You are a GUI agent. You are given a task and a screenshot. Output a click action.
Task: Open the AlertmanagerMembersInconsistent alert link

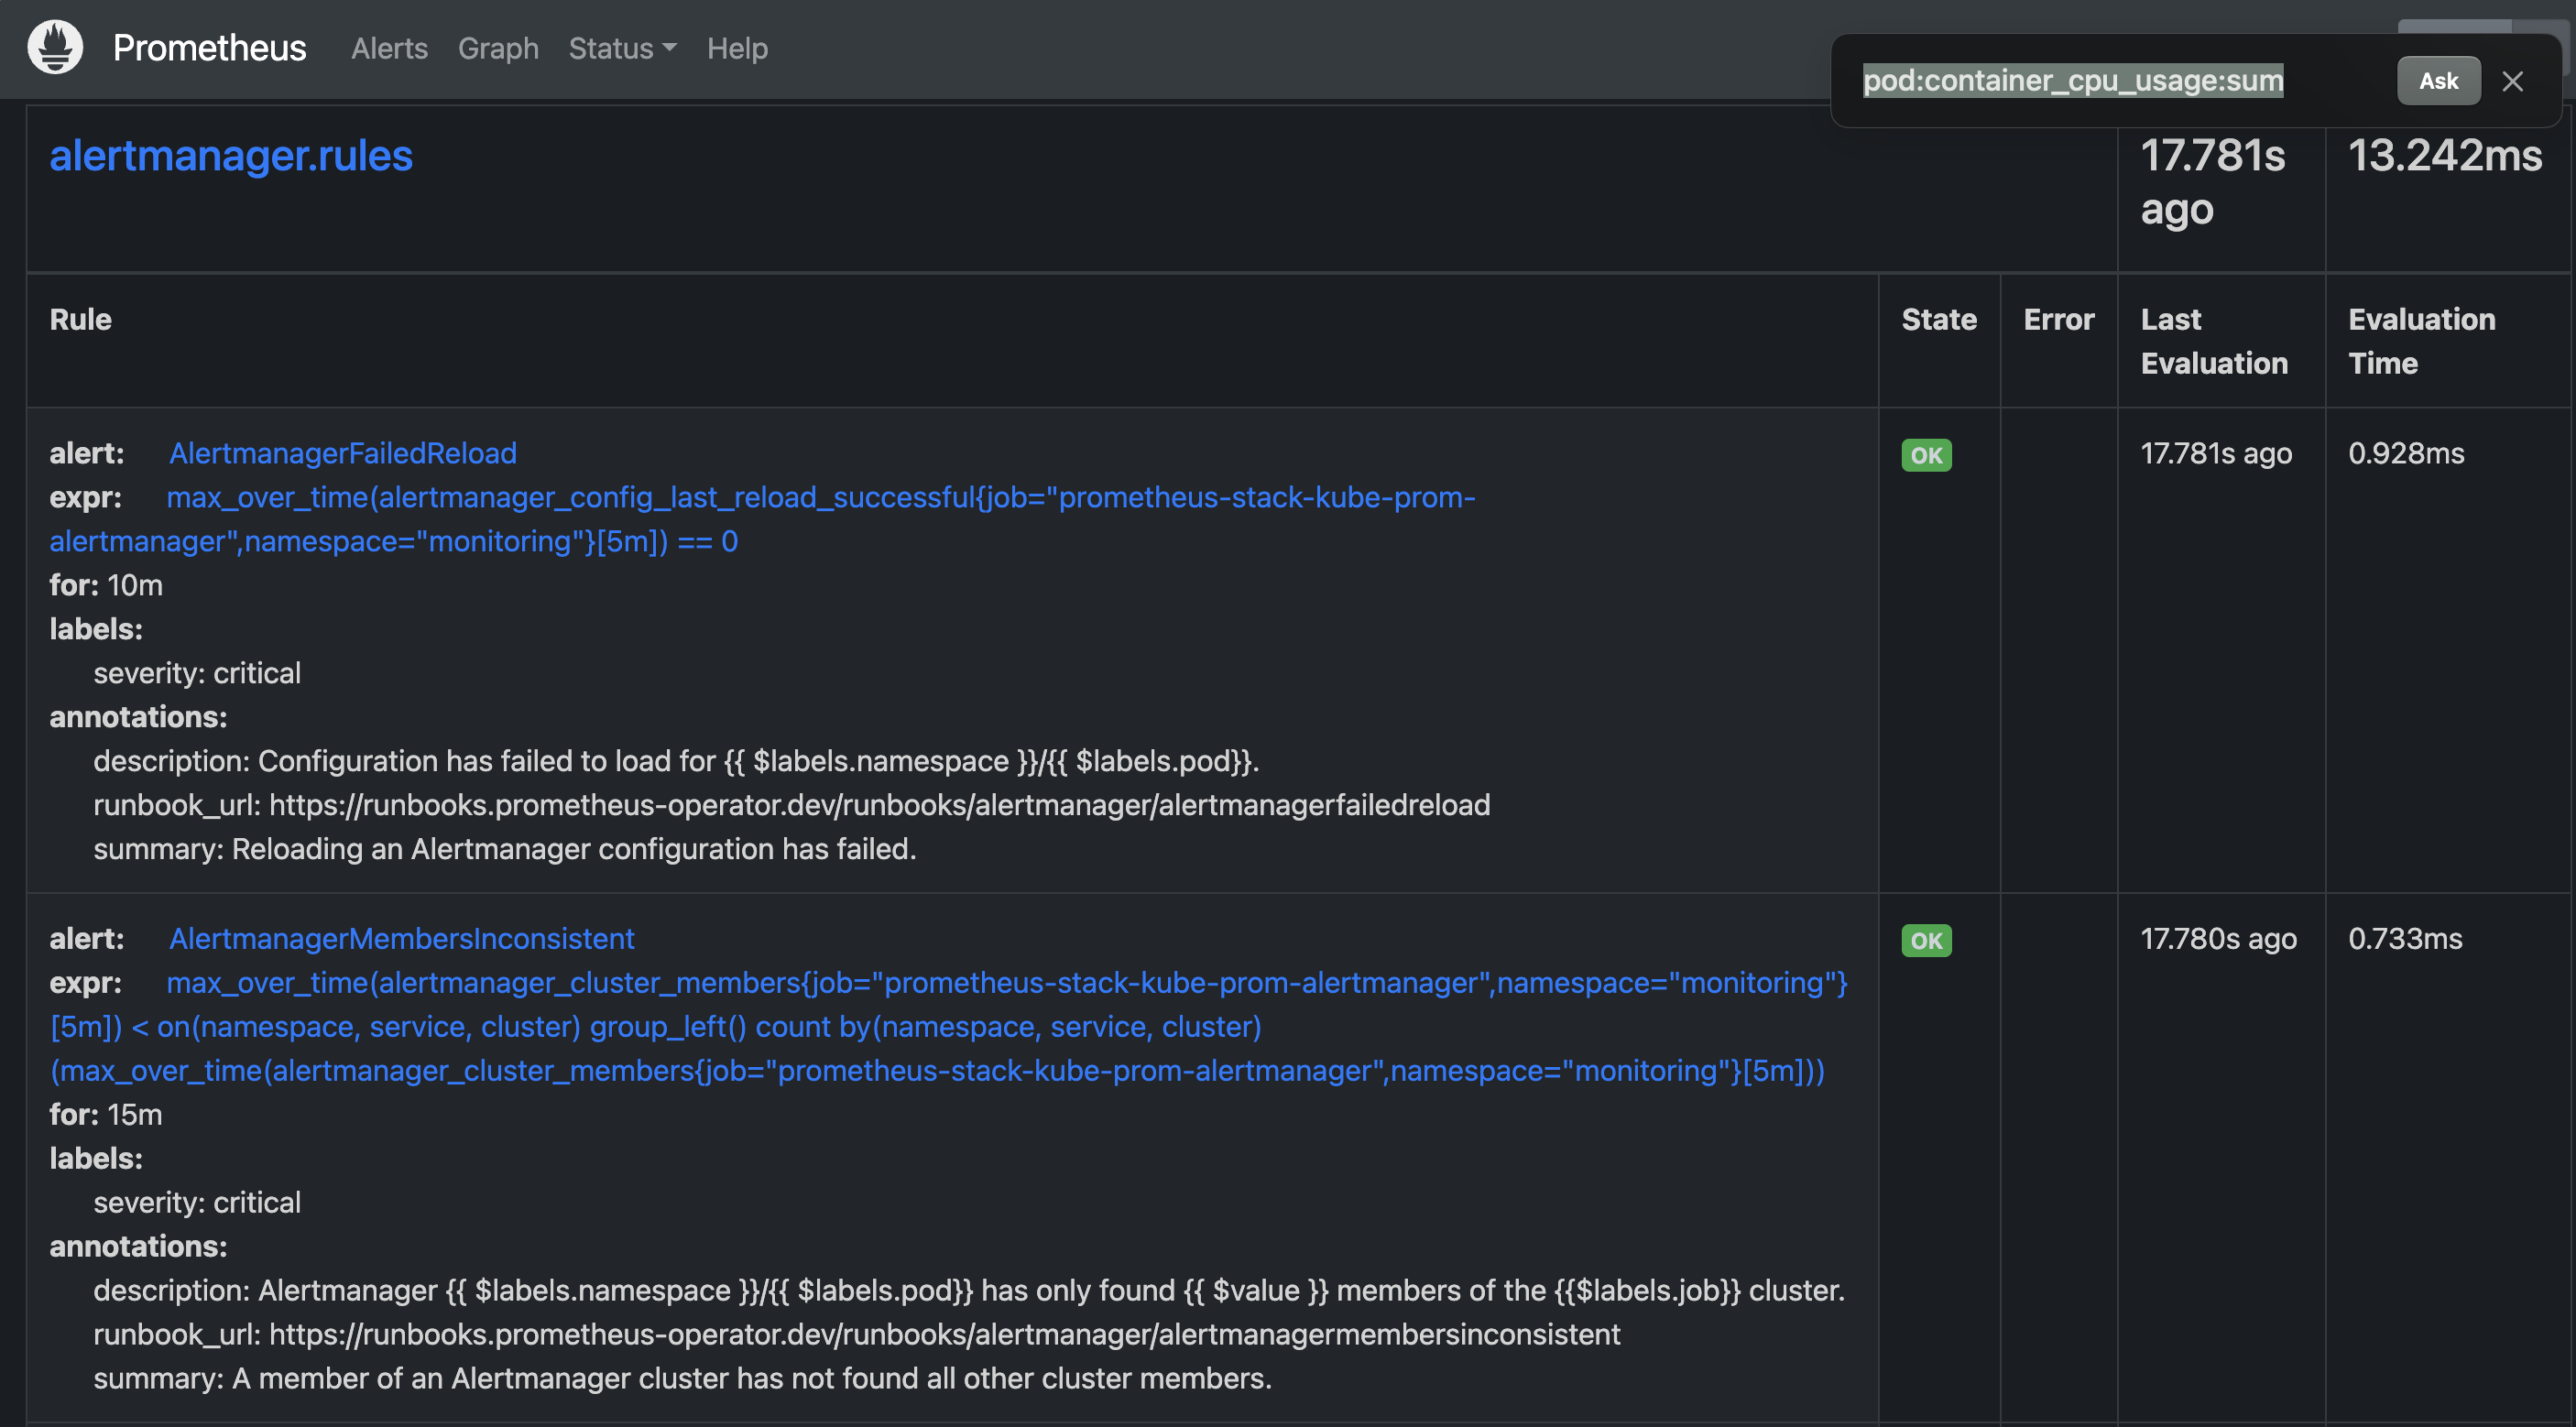(401, 938)
